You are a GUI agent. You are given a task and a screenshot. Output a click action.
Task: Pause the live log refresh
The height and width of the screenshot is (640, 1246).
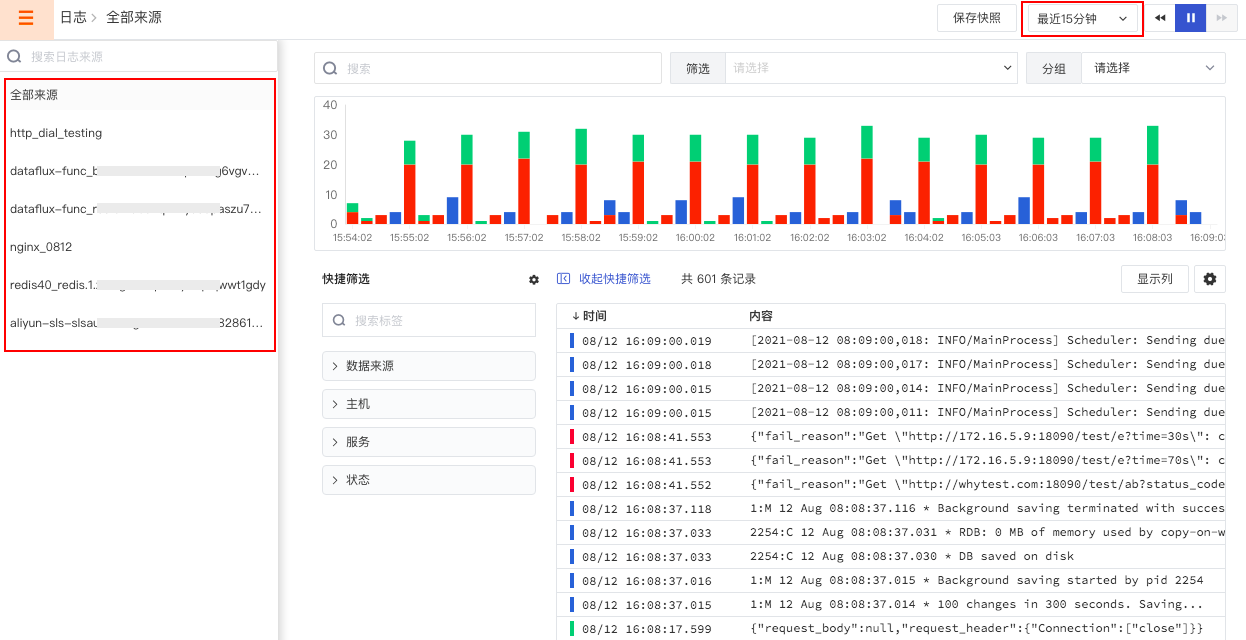pyautogui.click(x=1191, y=18)
